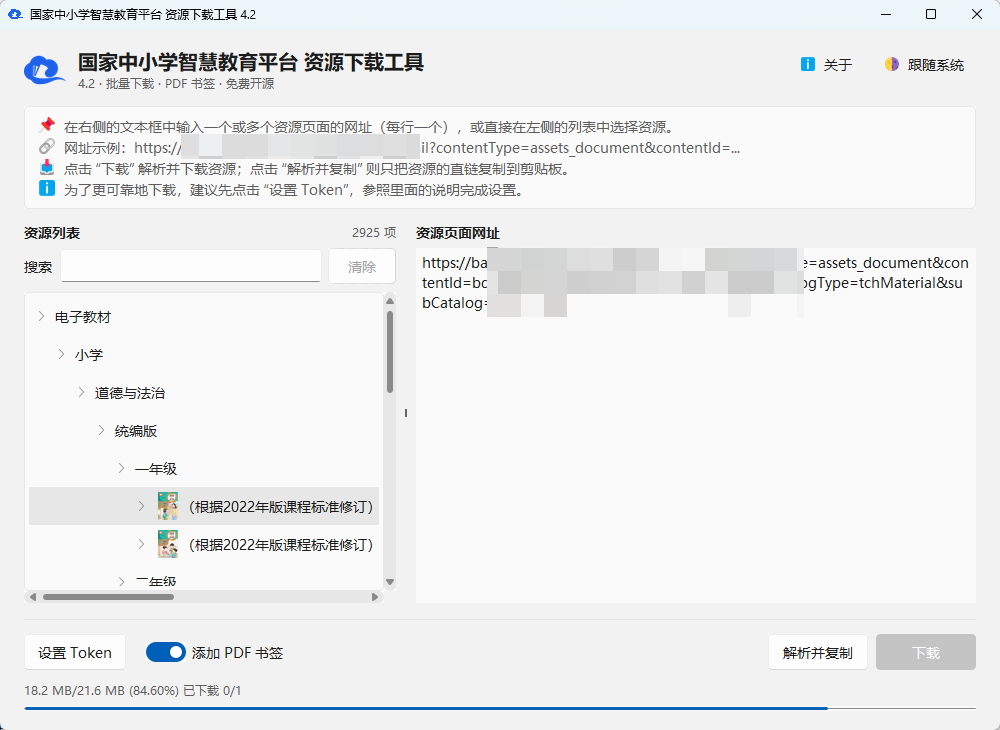The height and width of the screenshot is (730, 1000).
Task: Click the 资源列表 heading
Action: pos(52,233)
